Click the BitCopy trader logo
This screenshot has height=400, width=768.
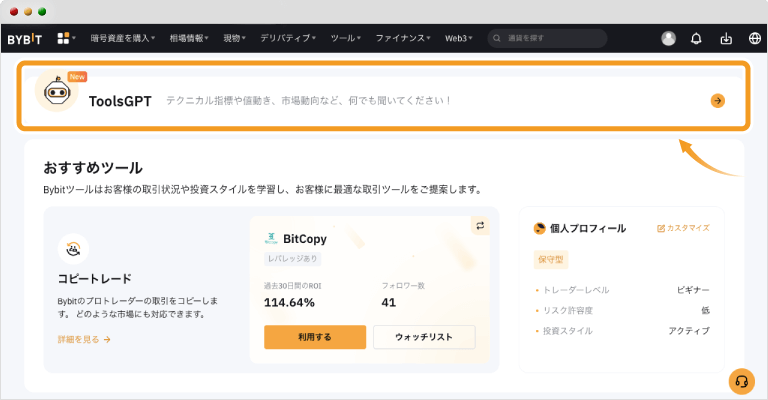(x=271, y=238)
